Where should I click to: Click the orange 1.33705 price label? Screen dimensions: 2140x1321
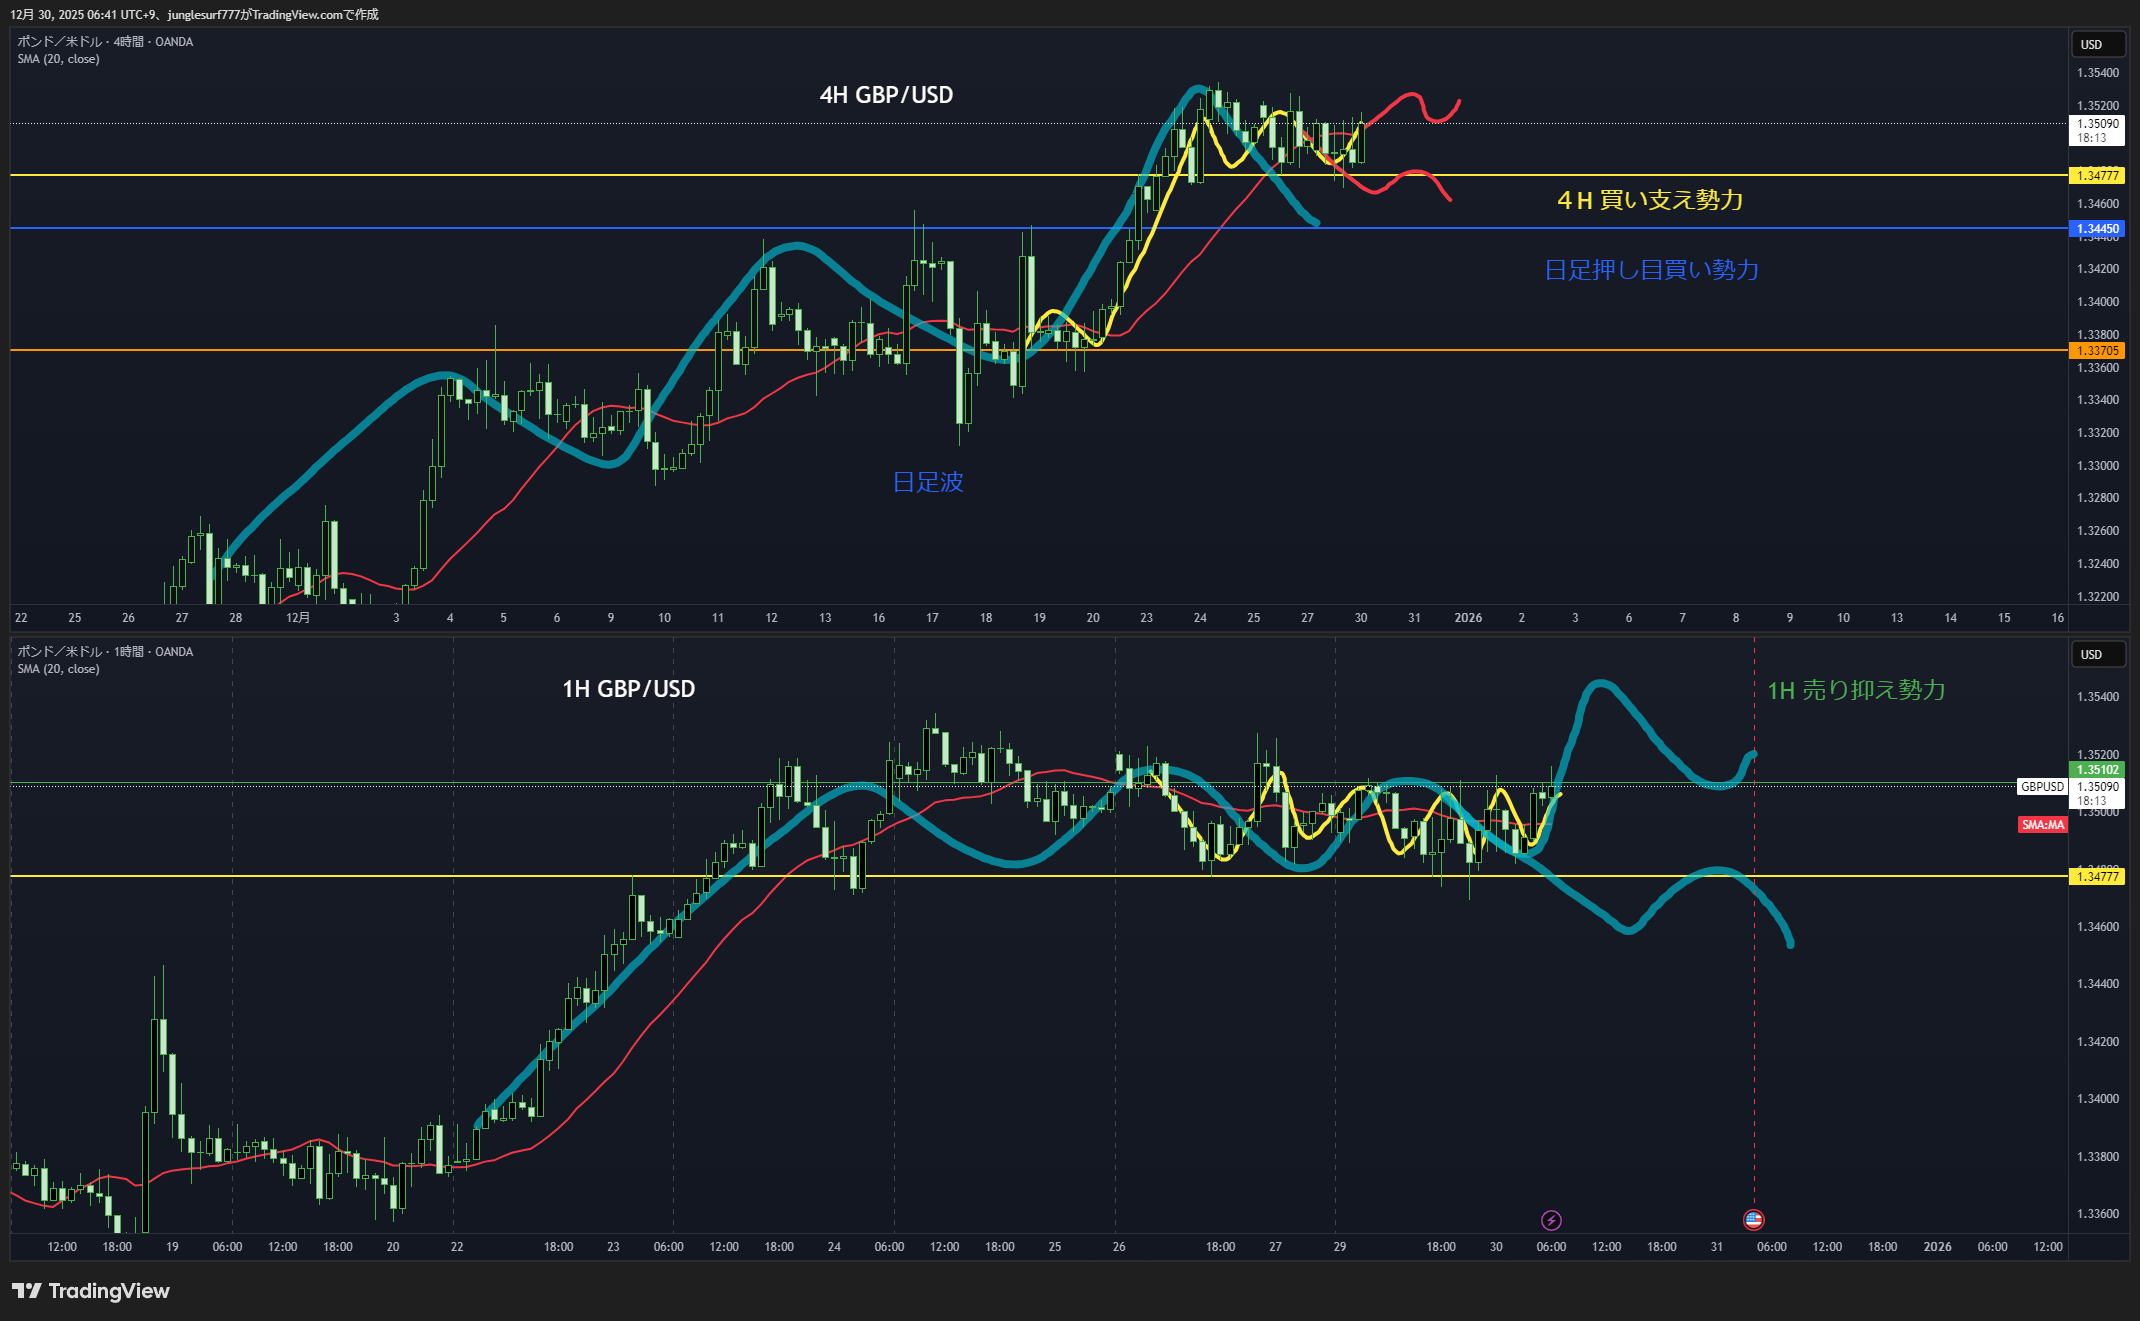point(2097,351)
